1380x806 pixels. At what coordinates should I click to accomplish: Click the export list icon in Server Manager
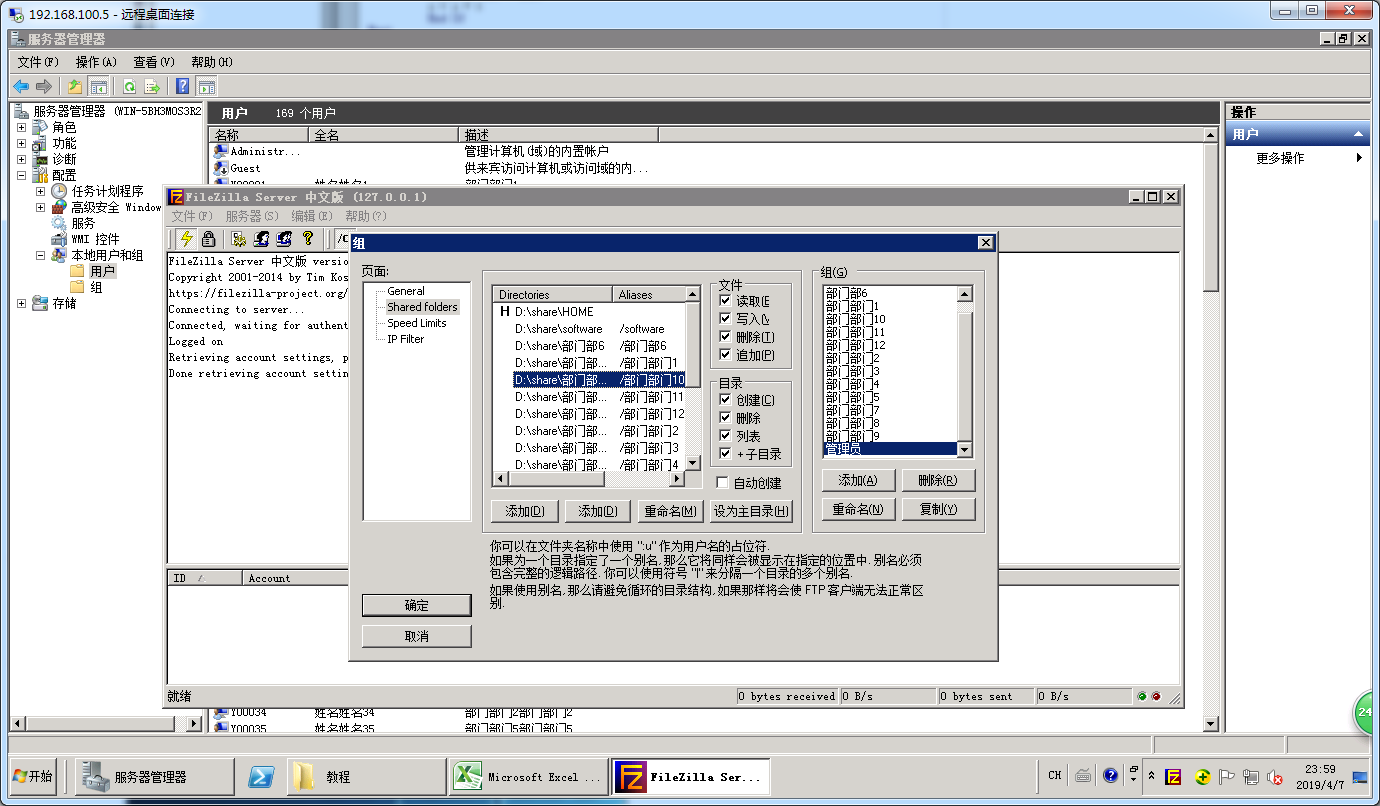152,86
